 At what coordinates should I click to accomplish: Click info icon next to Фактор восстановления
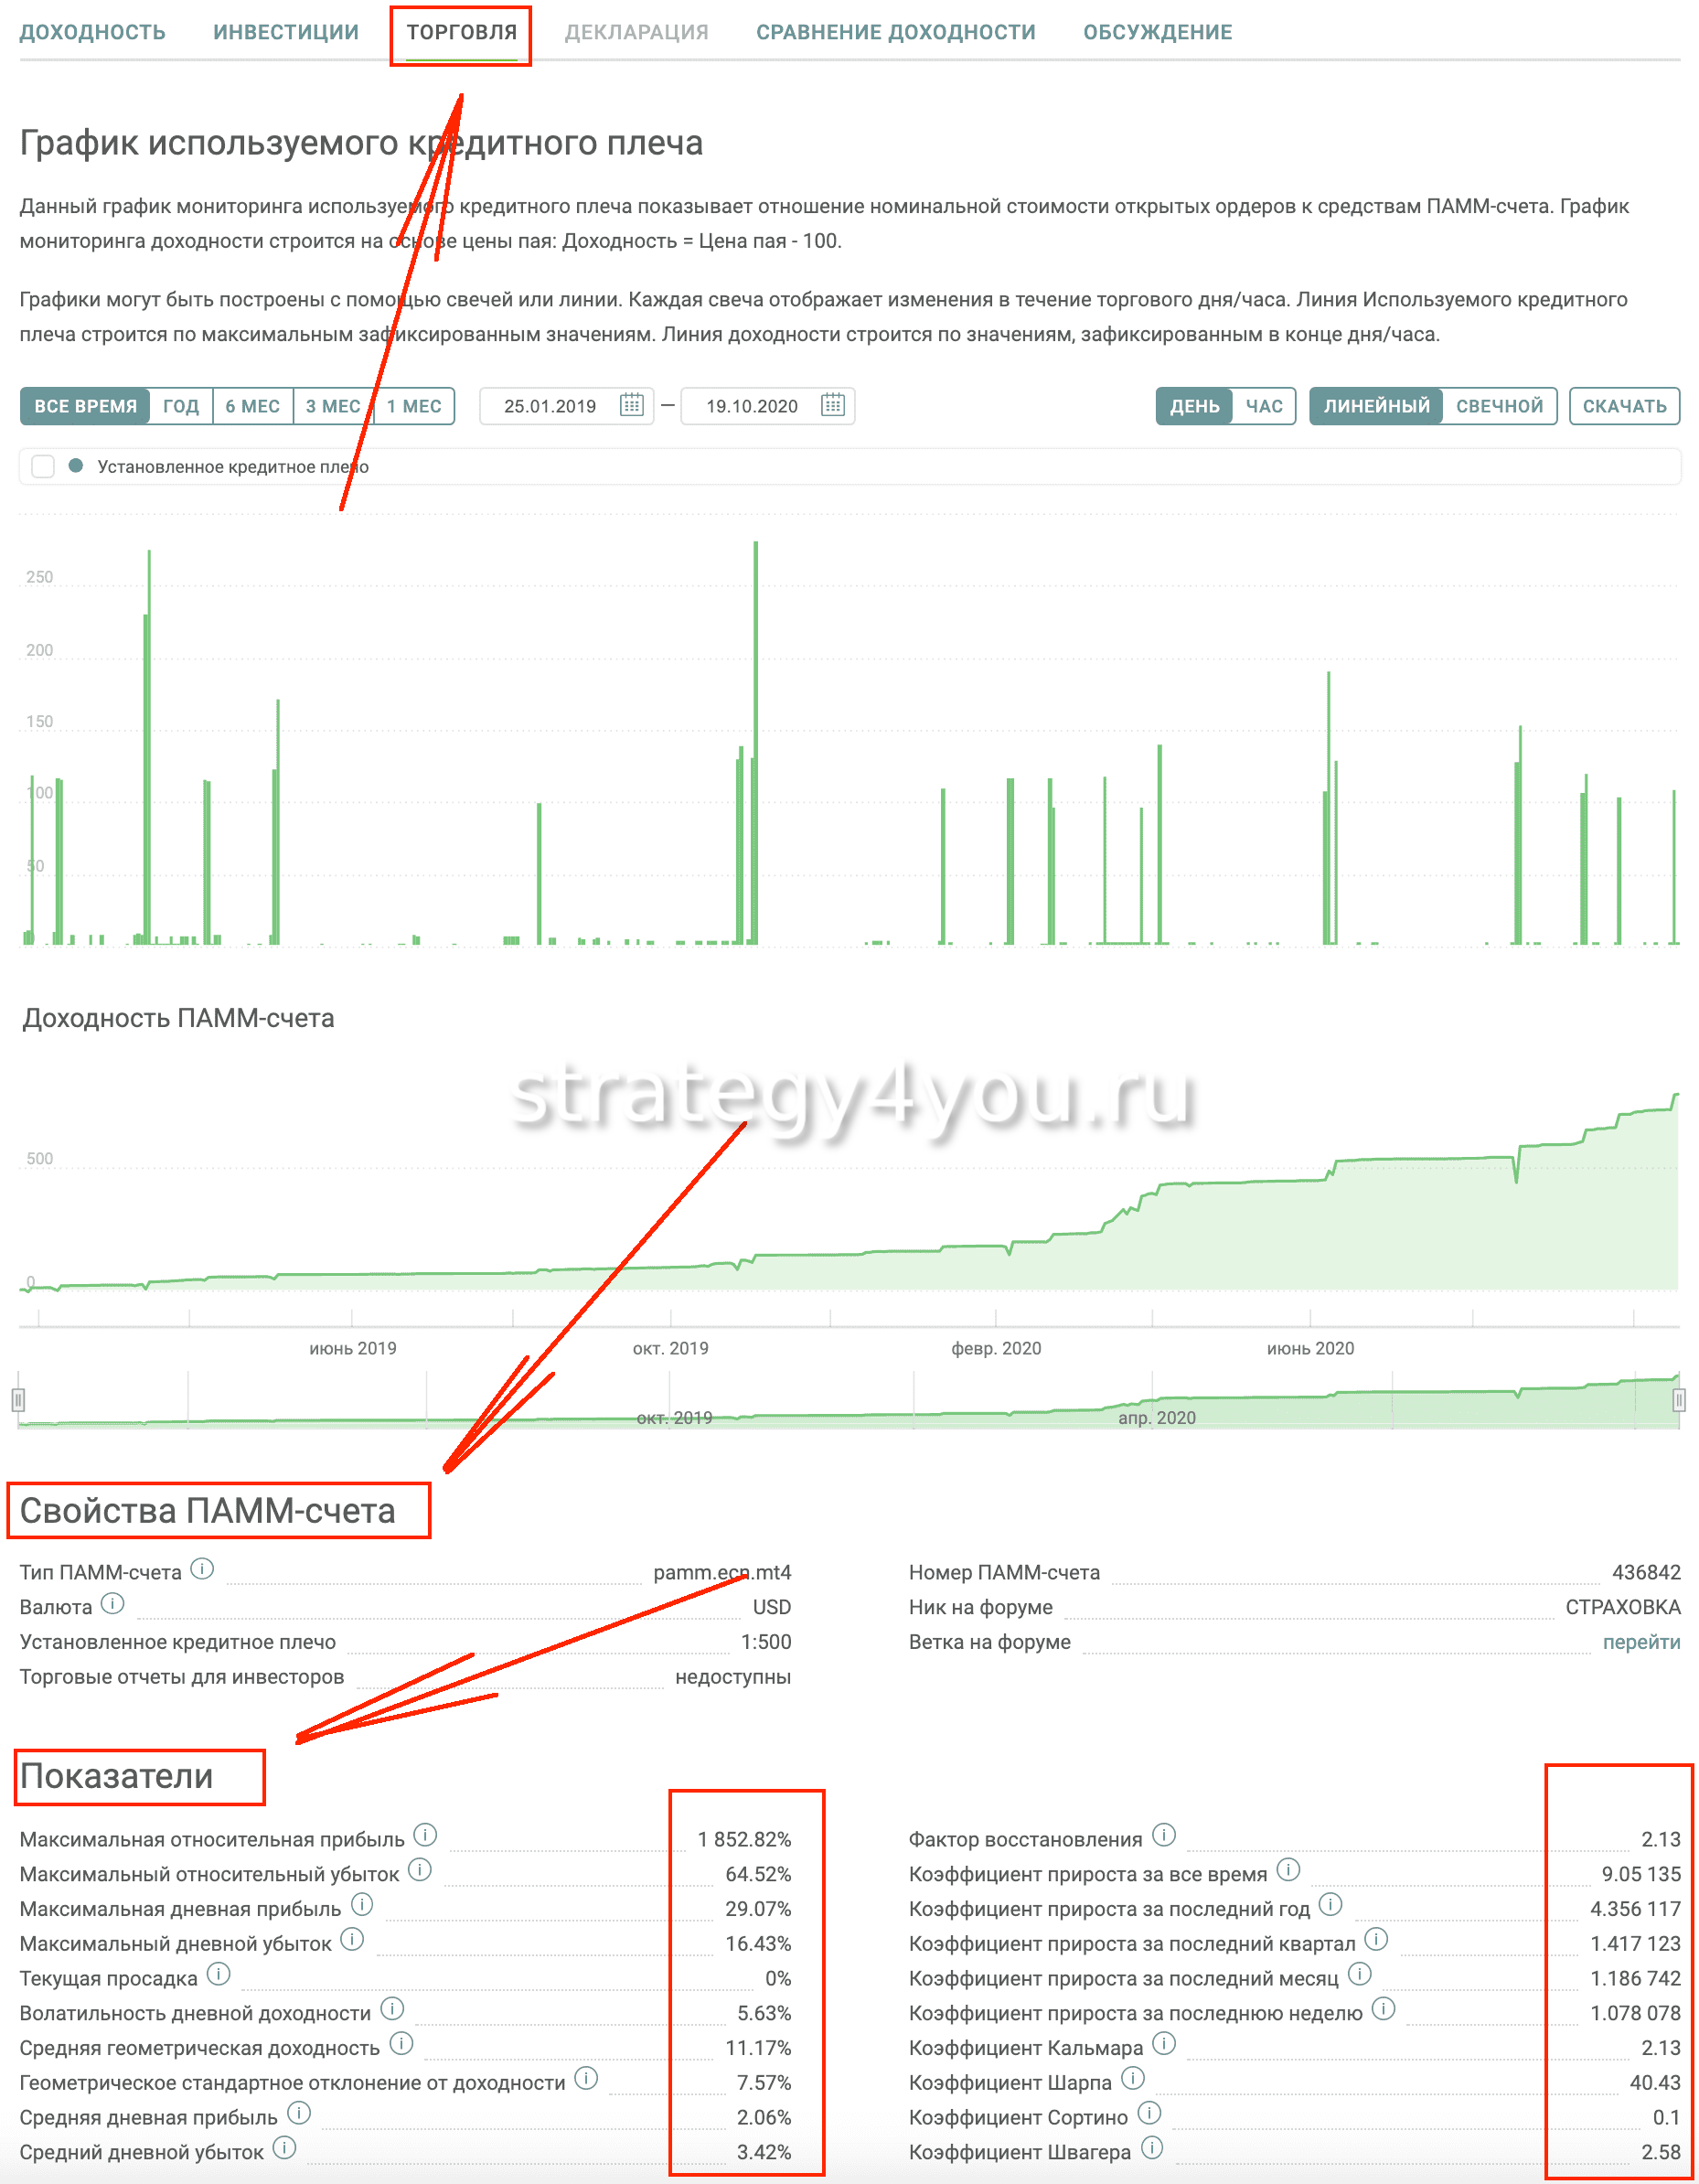click(x=1163, y=1834)
